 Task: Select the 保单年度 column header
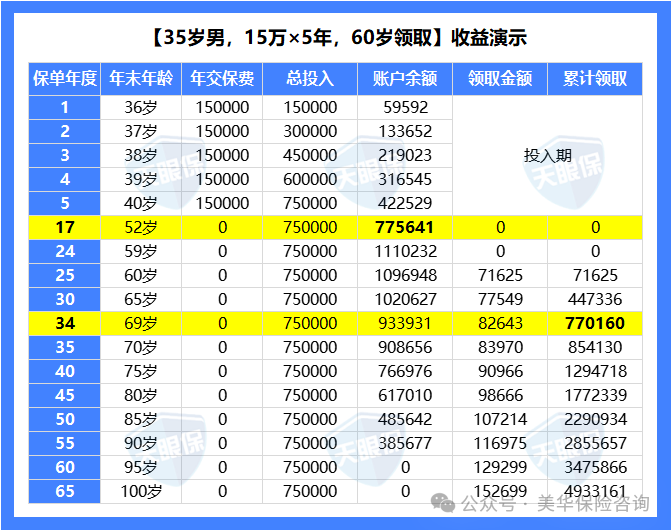[x=65, y=79]
